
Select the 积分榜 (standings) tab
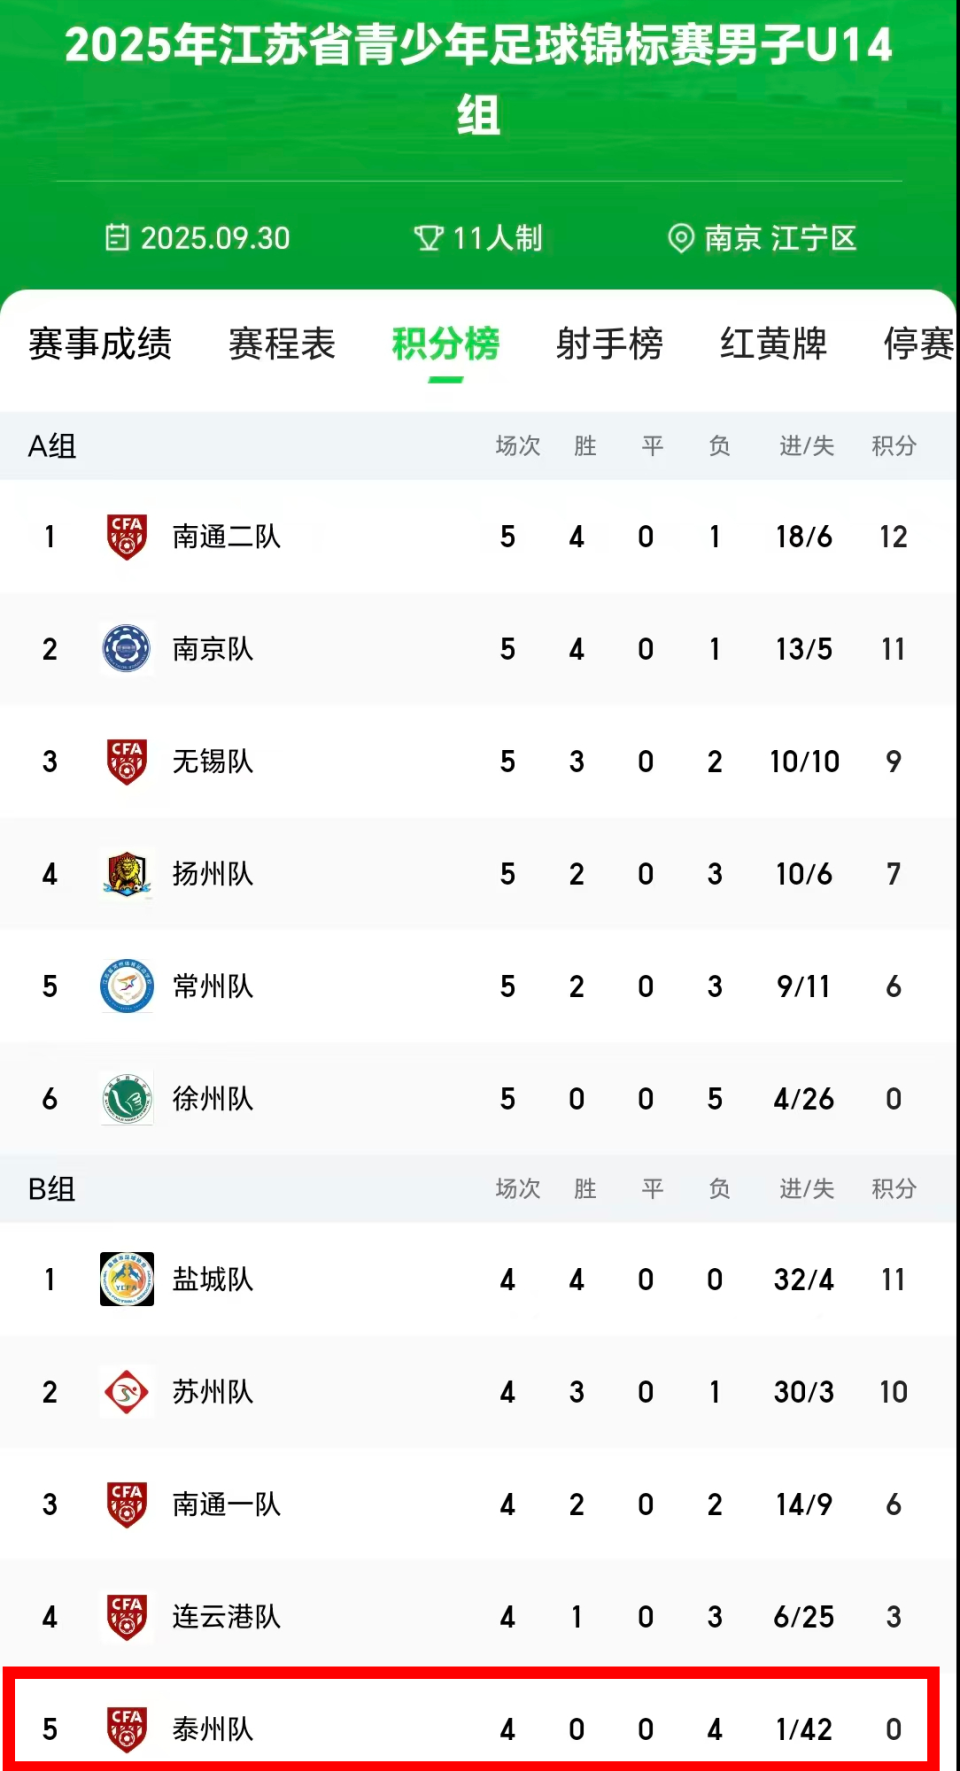[x=446, y=344]
